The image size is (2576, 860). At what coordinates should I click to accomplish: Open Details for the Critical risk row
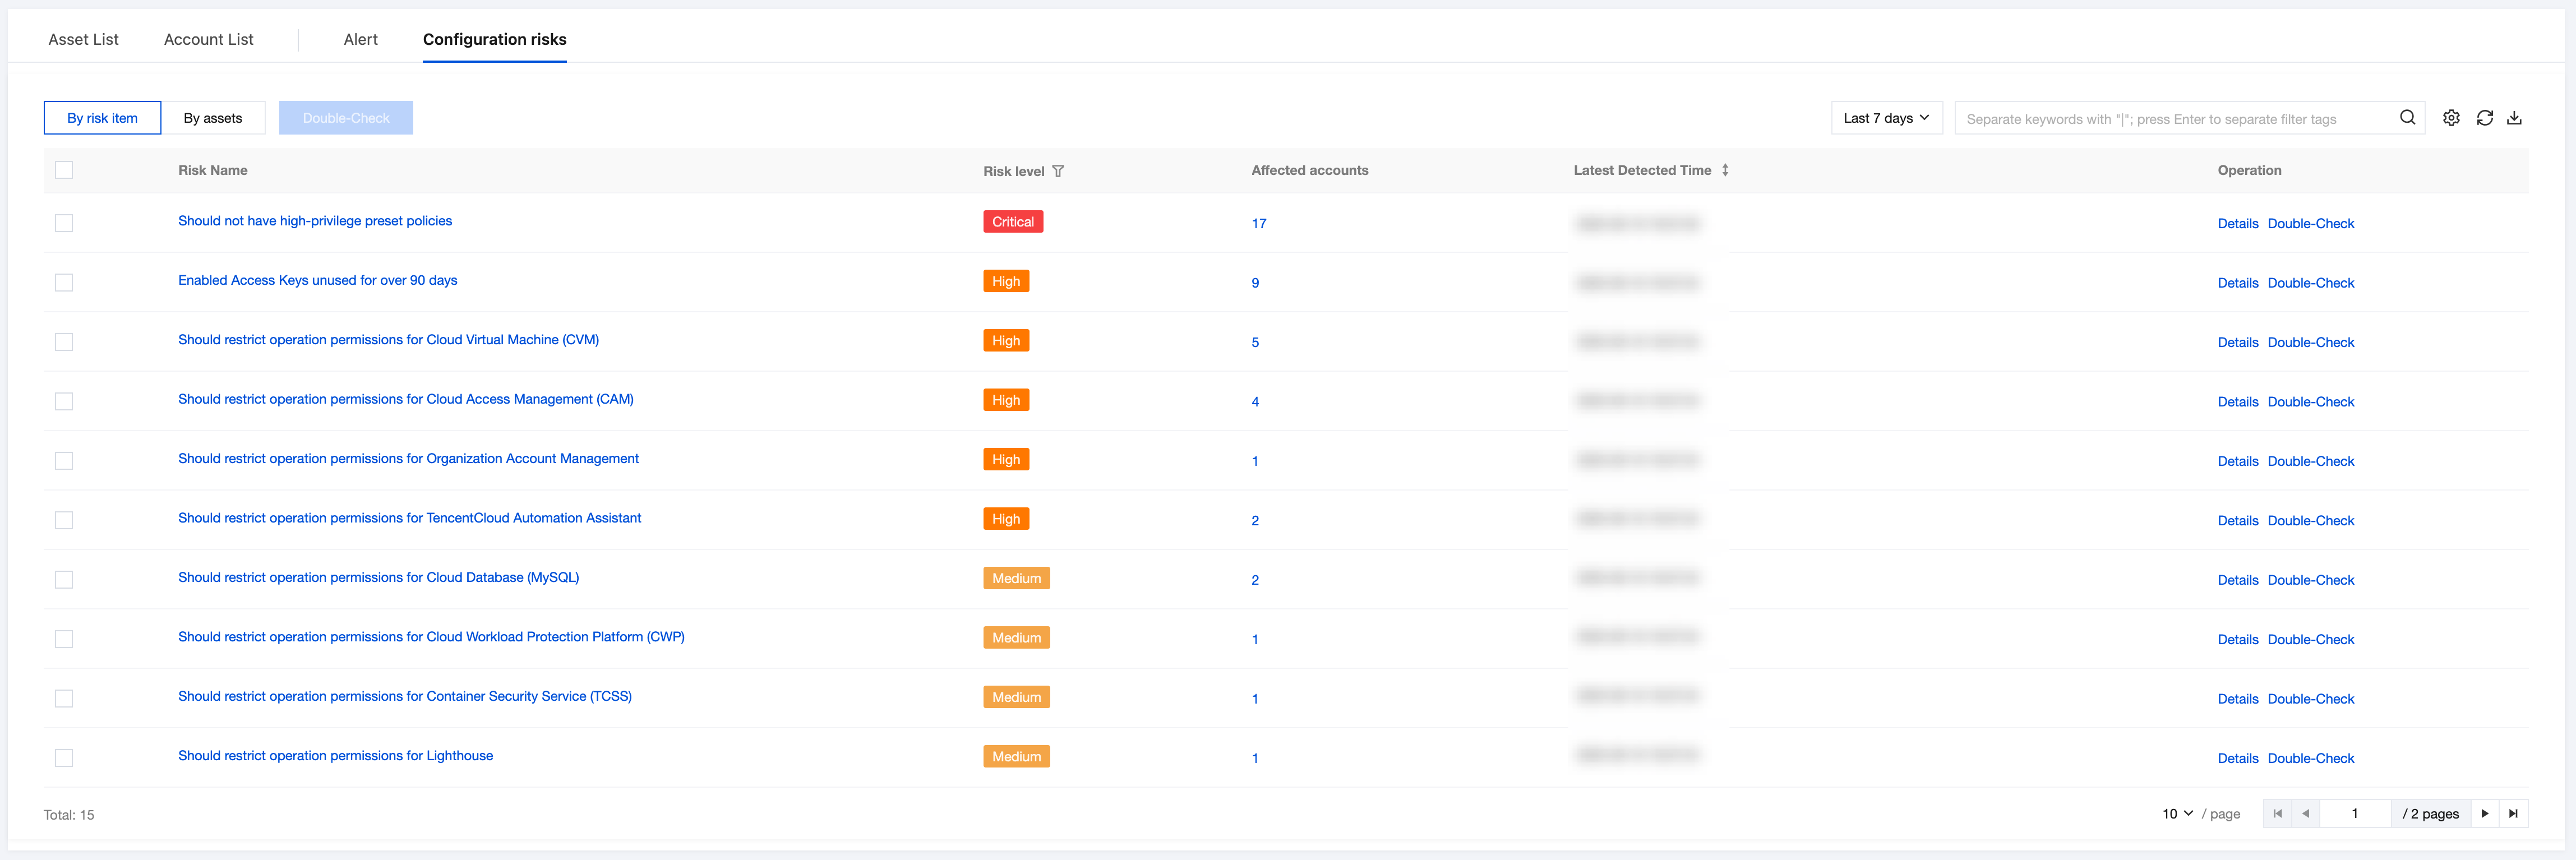pyautogui.click(x=2237, y=223)
